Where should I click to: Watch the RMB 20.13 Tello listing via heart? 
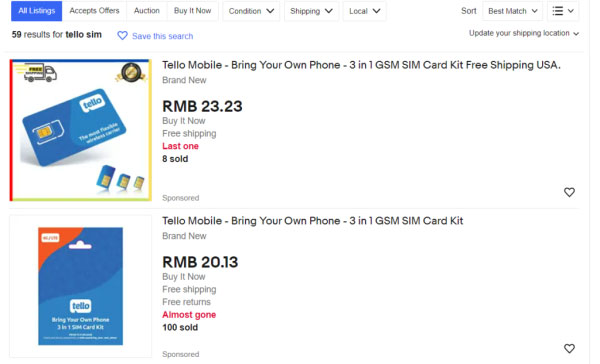pos(569,348)
